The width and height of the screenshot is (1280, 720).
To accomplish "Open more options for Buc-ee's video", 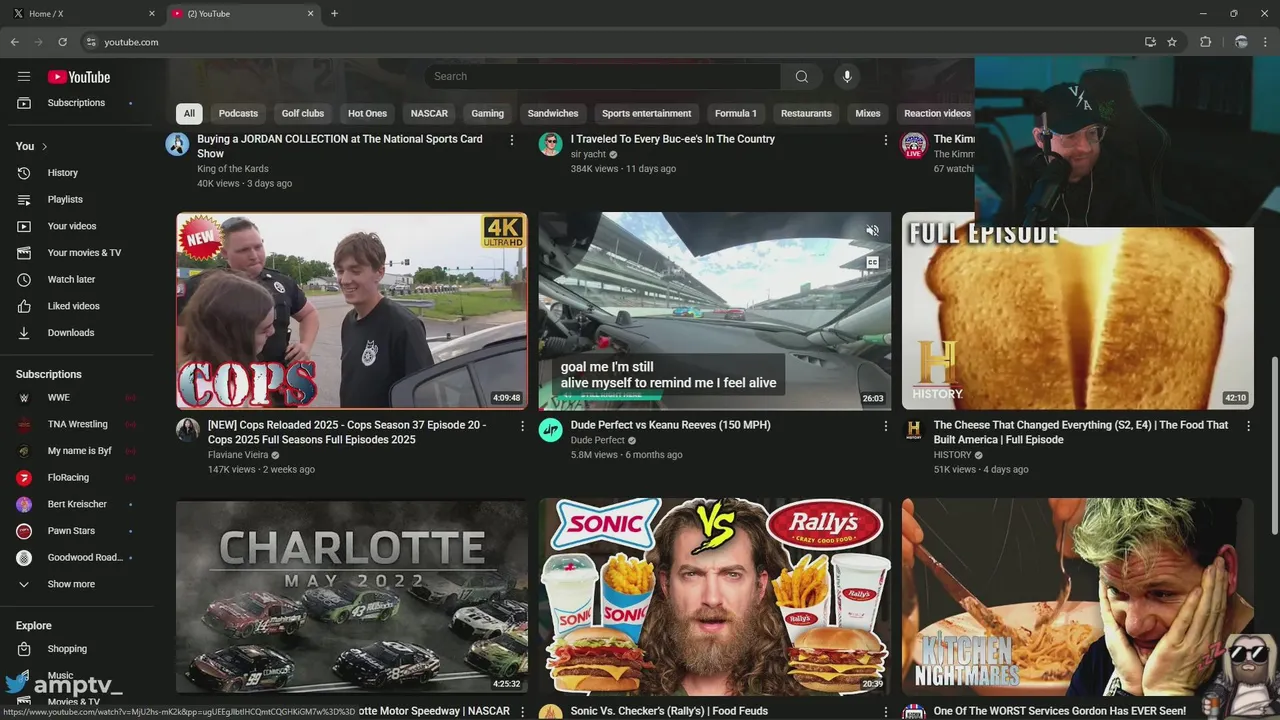I will (885, 140).
